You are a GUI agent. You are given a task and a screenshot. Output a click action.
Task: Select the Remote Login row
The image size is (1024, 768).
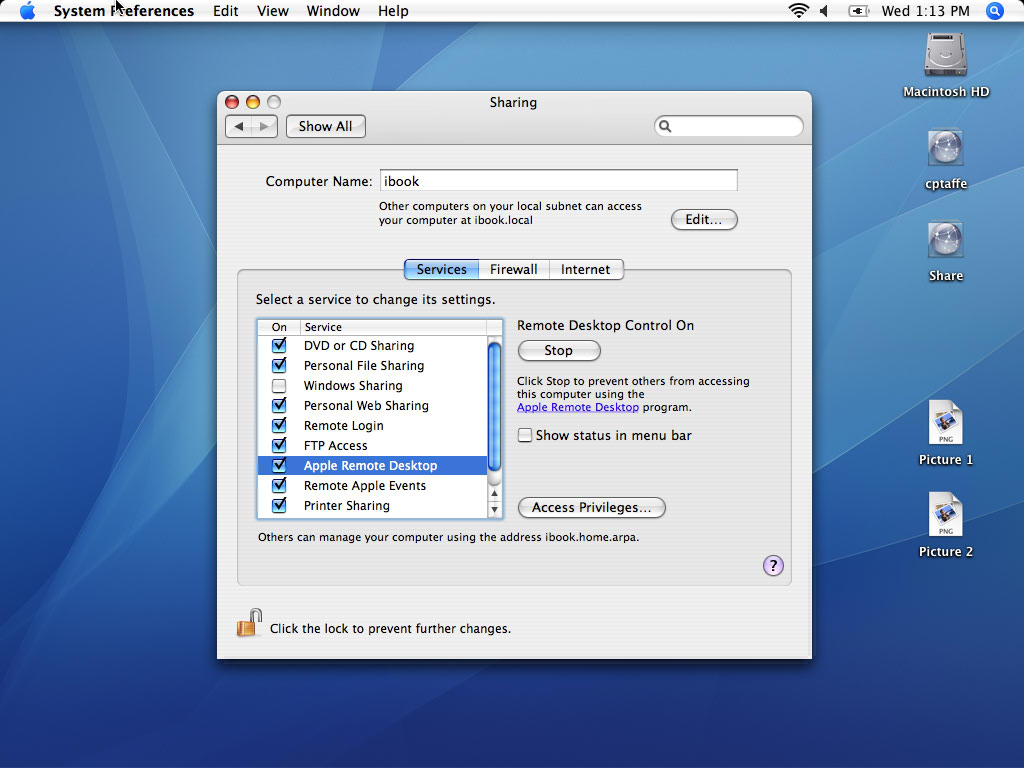372,425
